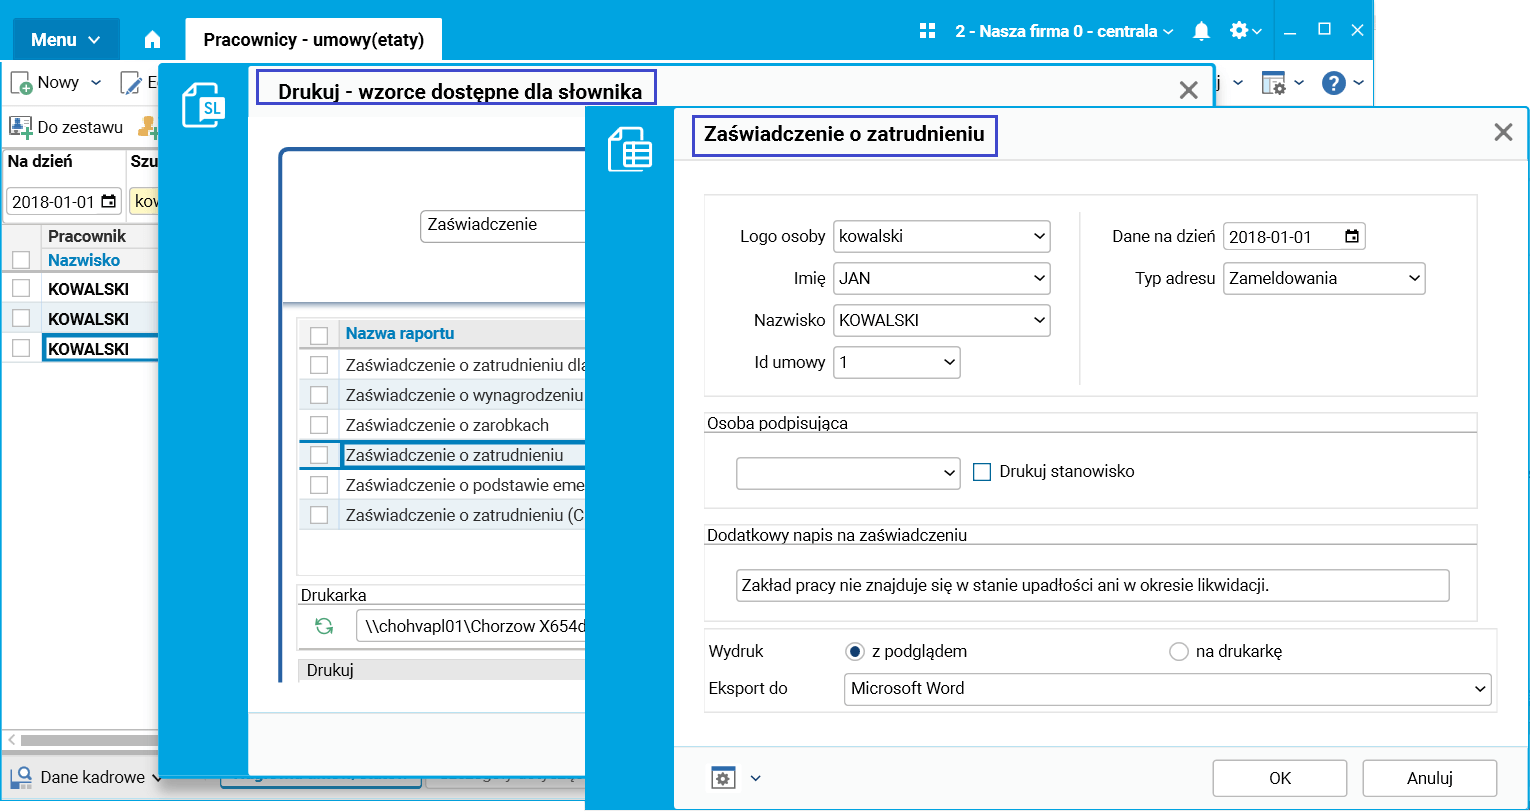Click the Dodatkowy napis text field

click(1092, 586)
